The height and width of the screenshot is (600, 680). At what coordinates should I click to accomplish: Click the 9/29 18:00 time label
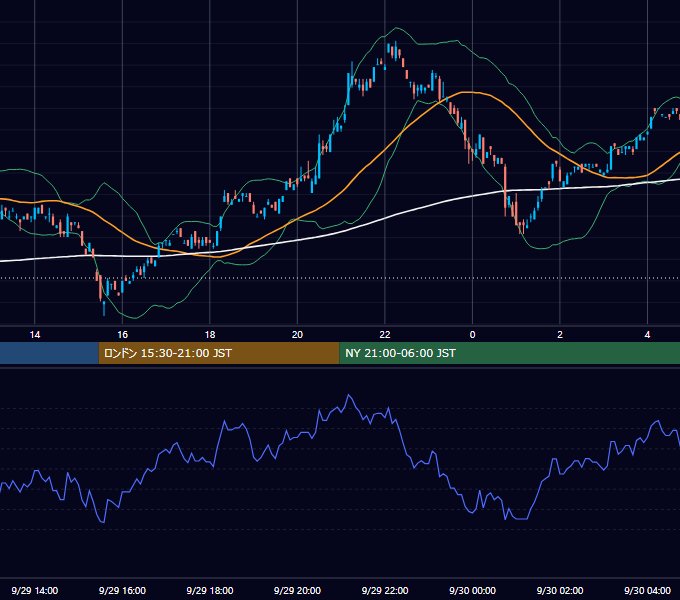[x=210, y=590]
